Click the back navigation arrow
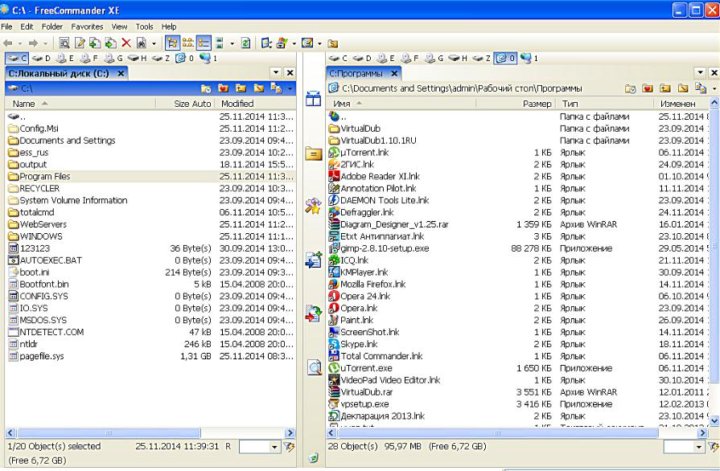 pyautogui.click(x=9, y=43)
